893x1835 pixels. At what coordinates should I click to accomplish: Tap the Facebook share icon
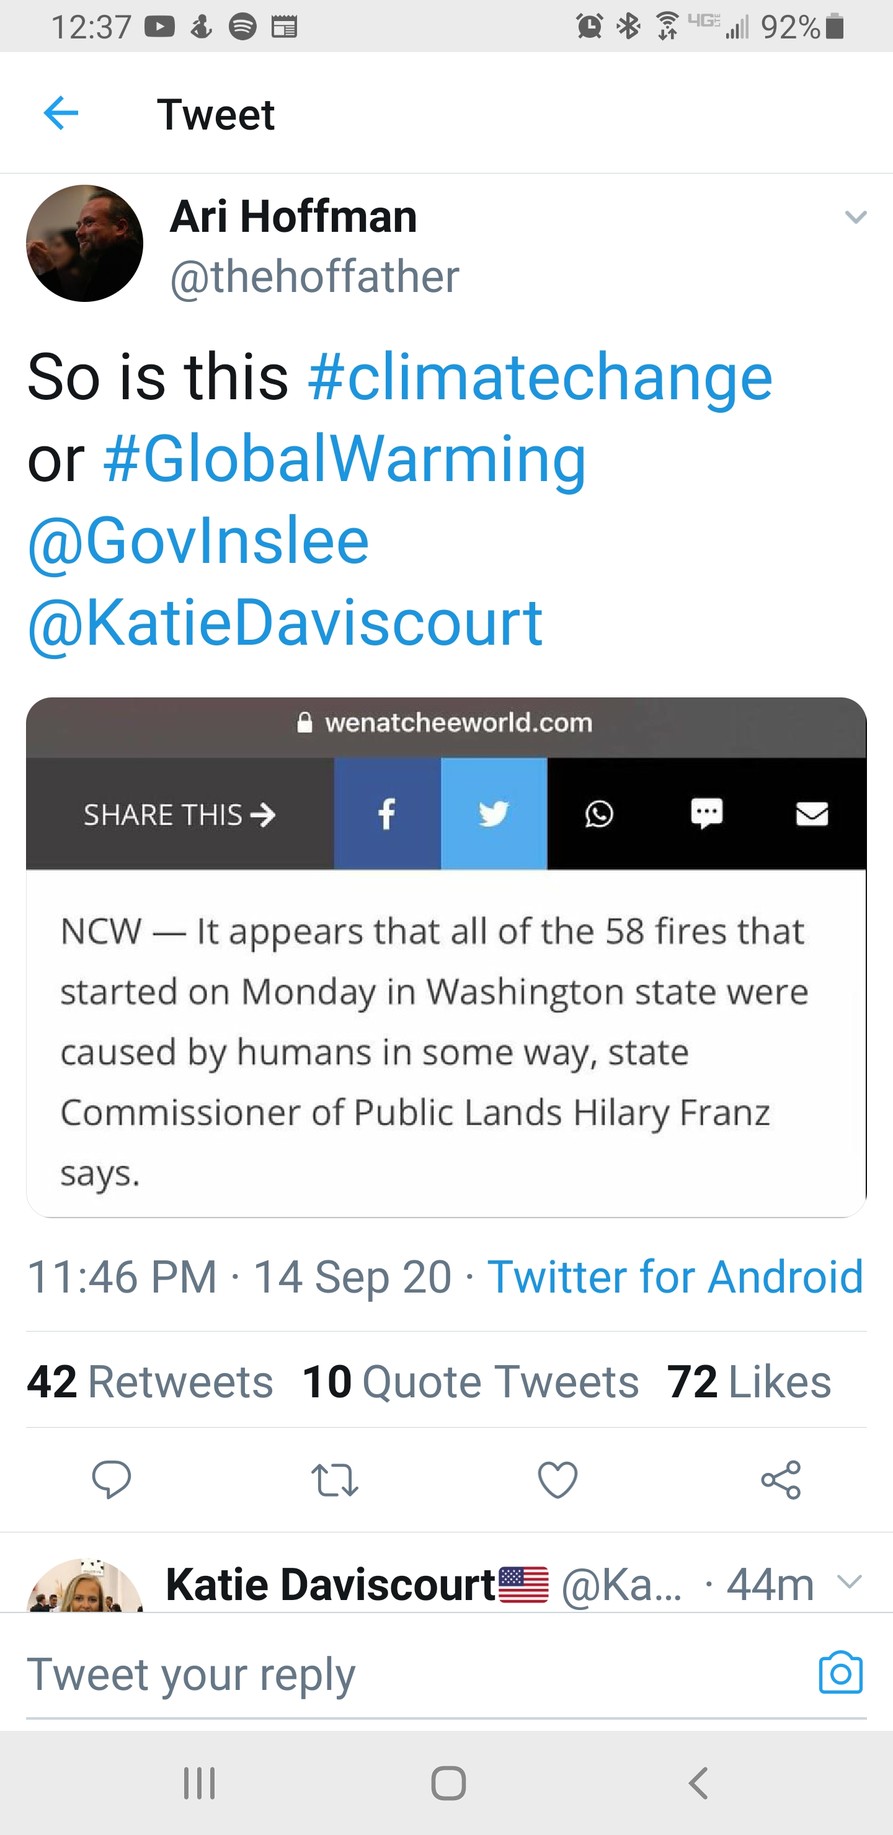[387, 814]
